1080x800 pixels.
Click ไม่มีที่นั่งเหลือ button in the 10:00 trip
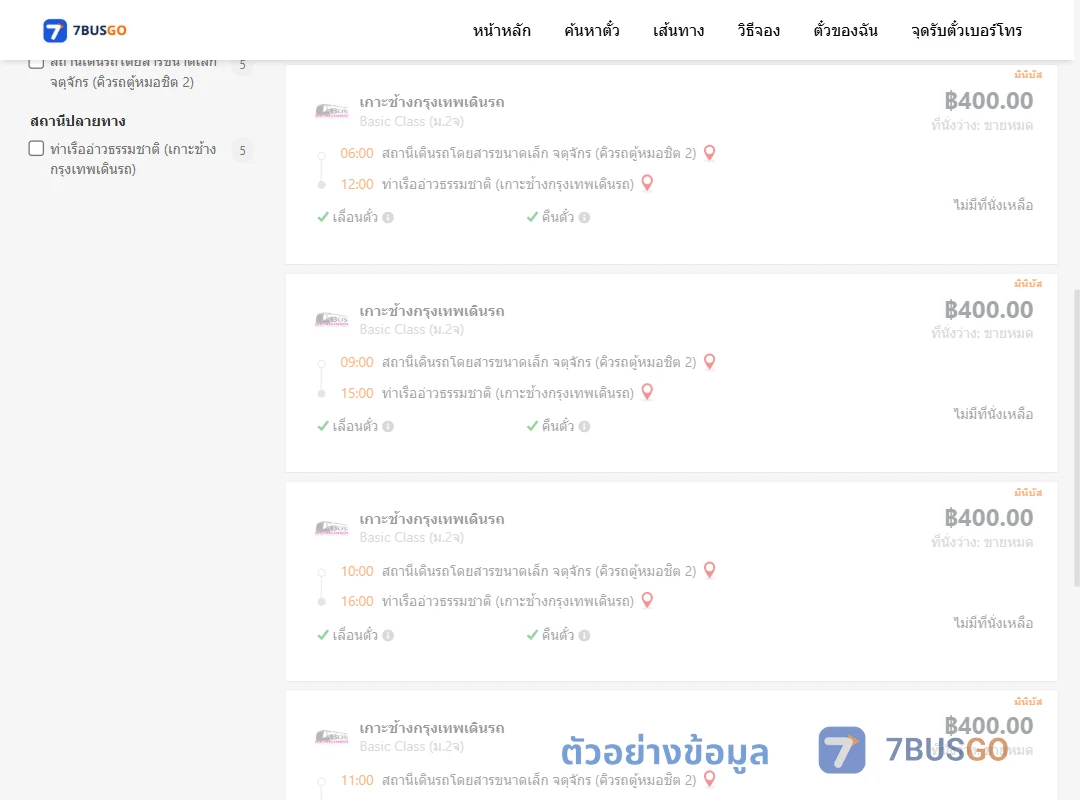[x=993, y=622]
